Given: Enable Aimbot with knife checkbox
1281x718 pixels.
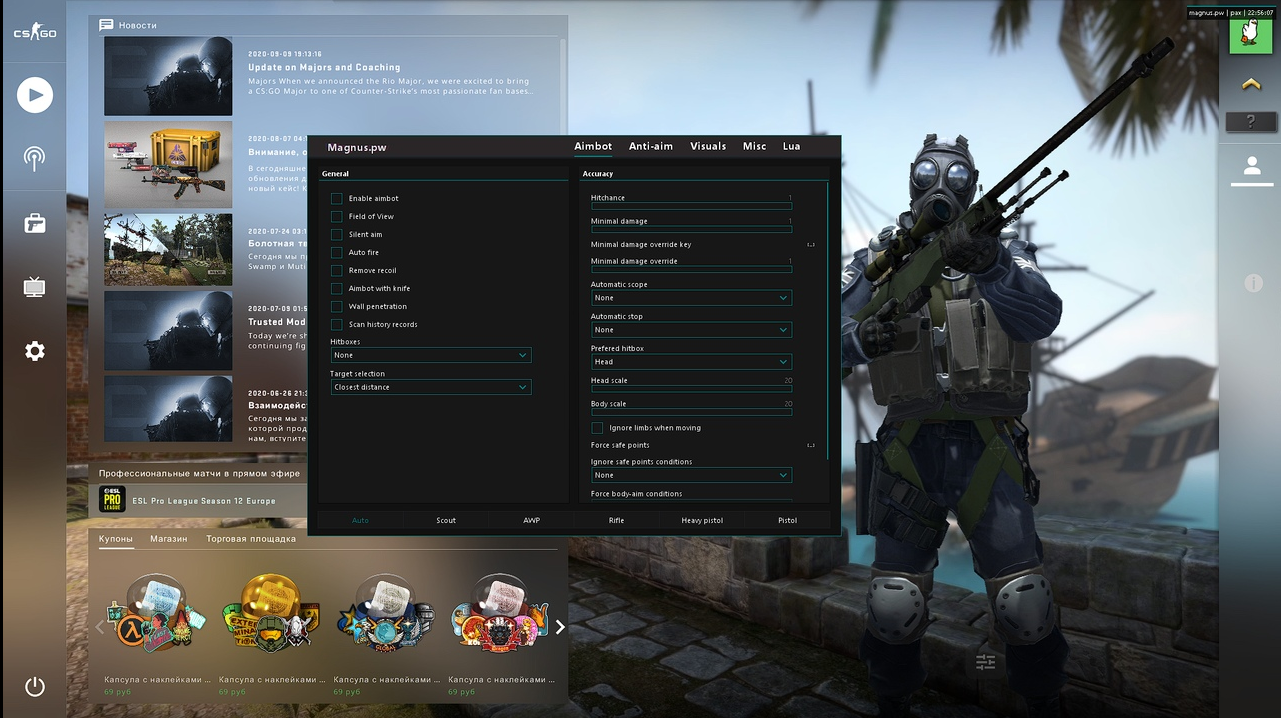Looking at the screenshot, I should [x=336, y=289].
